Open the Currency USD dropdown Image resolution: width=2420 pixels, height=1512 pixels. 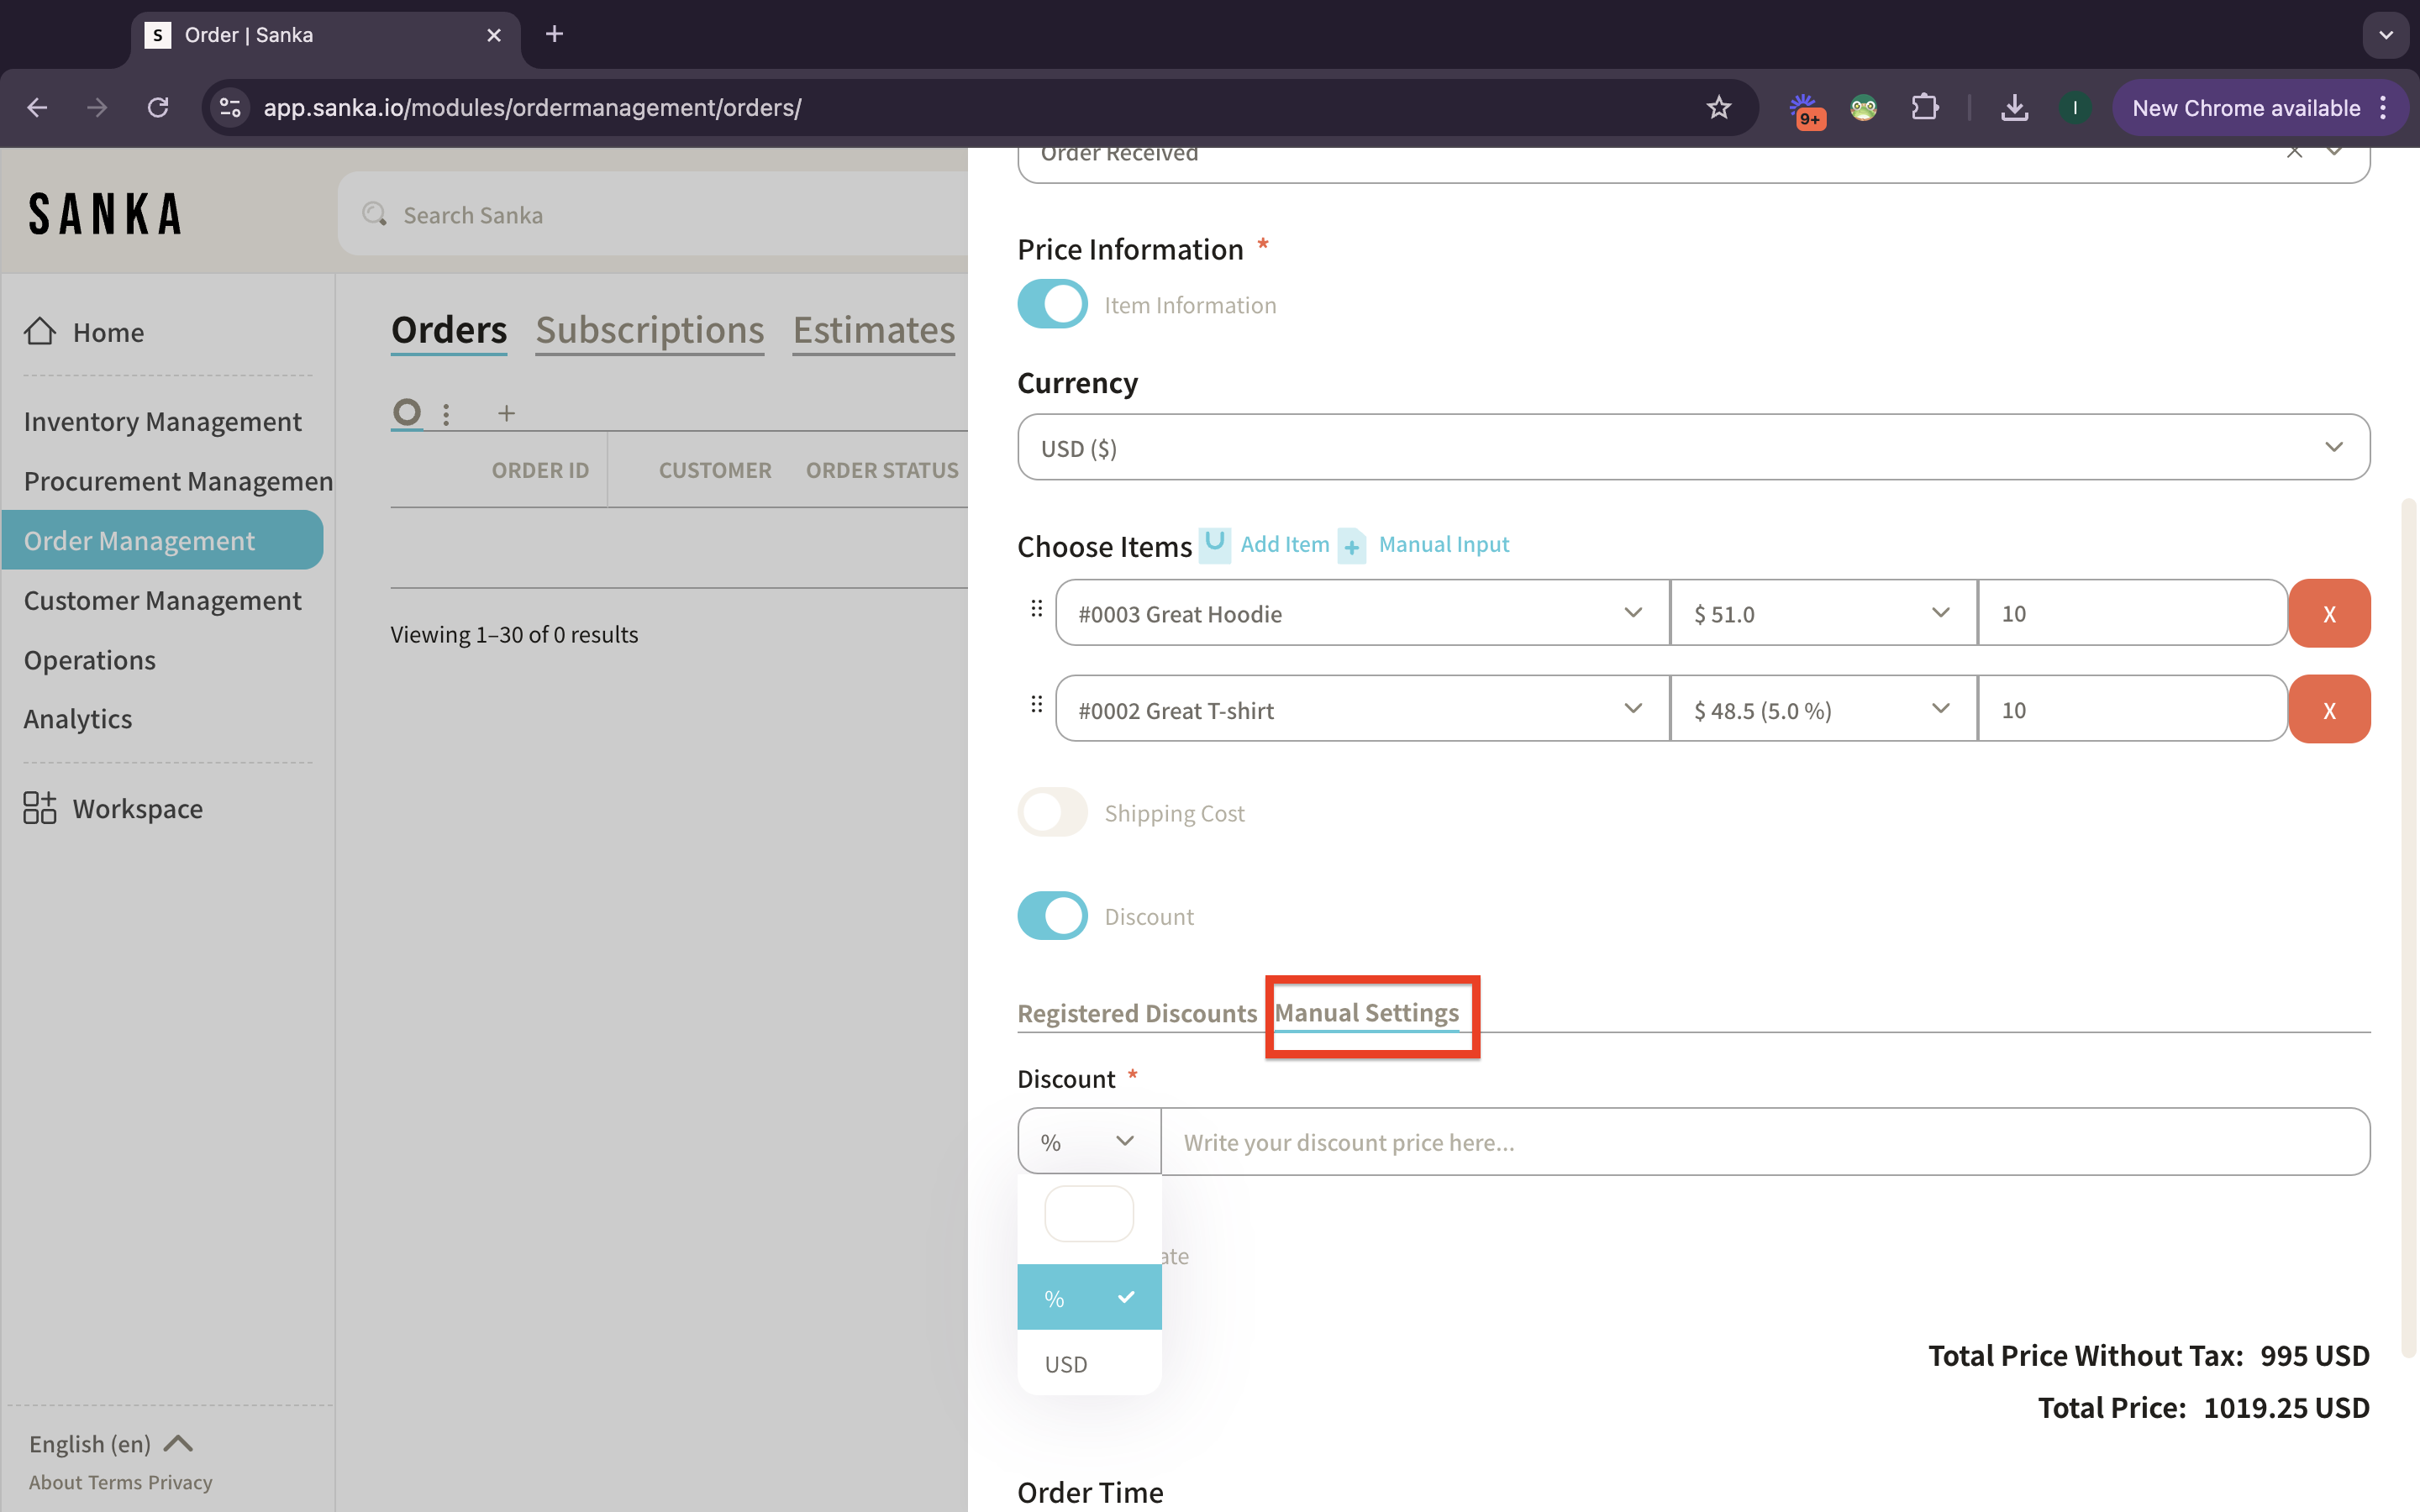(x=1692, y=447)
